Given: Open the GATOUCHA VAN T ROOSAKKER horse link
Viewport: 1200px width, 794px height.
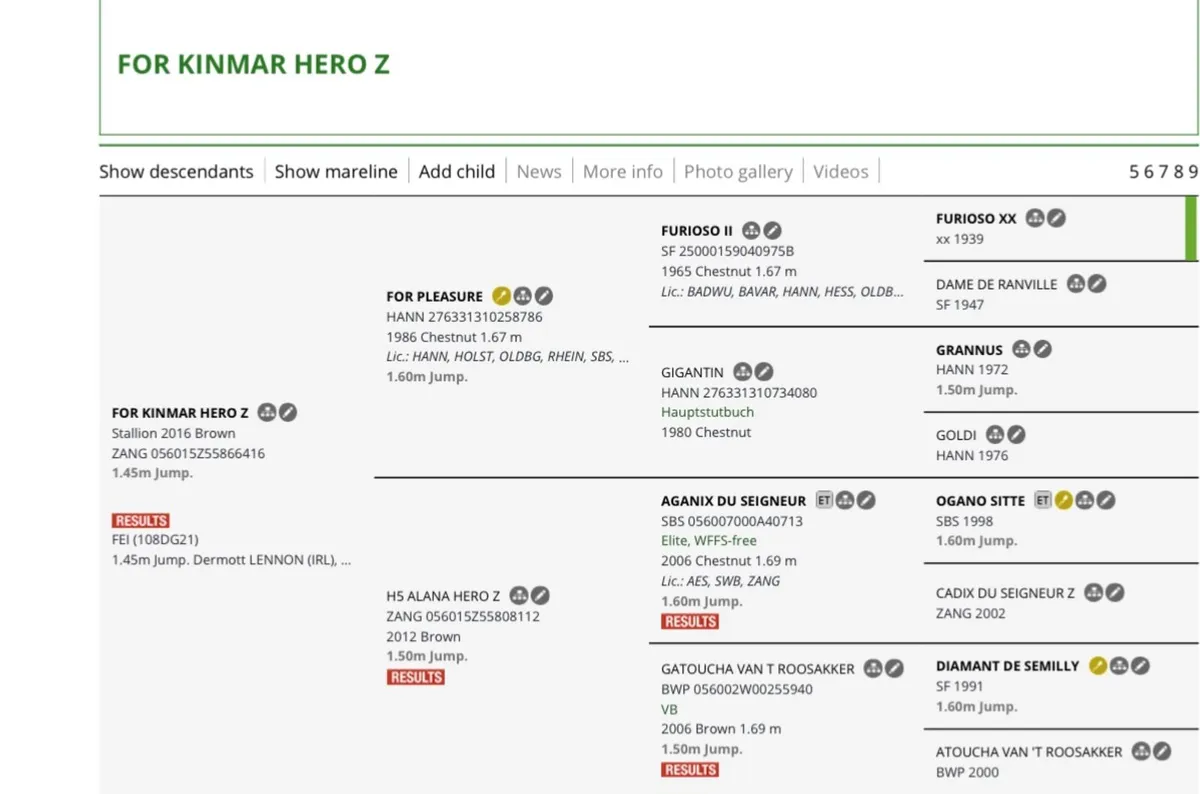Looking at the screenshot, I should coord(757,668).
